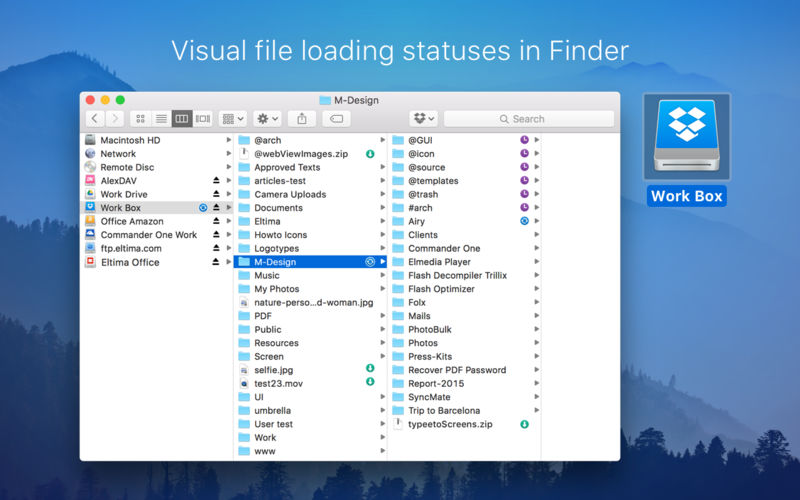Image resolution: width=800 pixels, height=500 pixels.
Task: Open the gear action menu
Action: coord(268,119)
